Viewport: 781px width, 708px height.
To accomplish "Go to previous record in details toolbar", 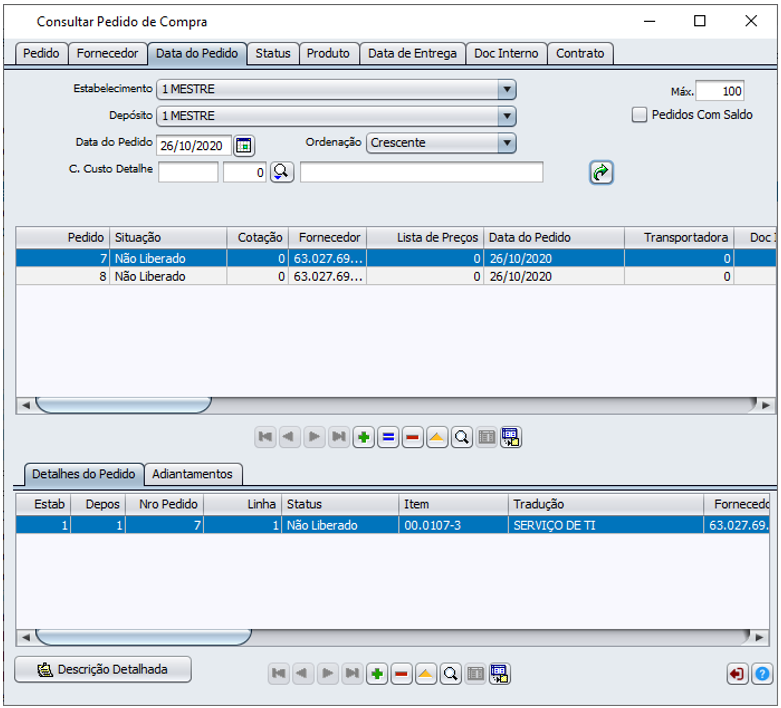I will (302, 674).
